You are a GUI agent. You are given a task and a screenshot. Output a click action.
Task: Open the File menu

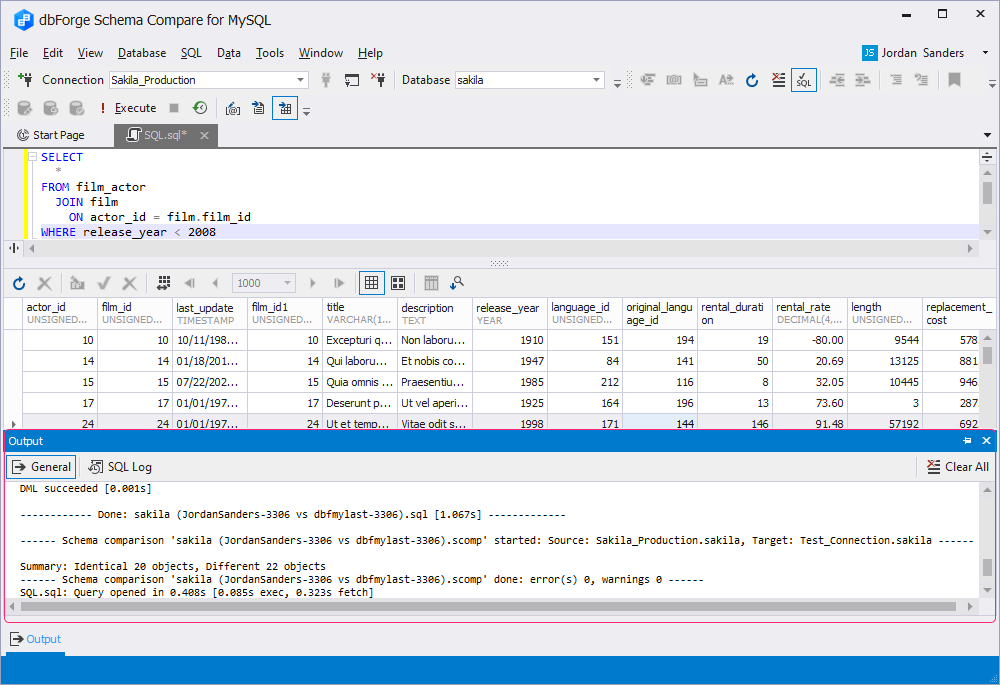(19, 53)
